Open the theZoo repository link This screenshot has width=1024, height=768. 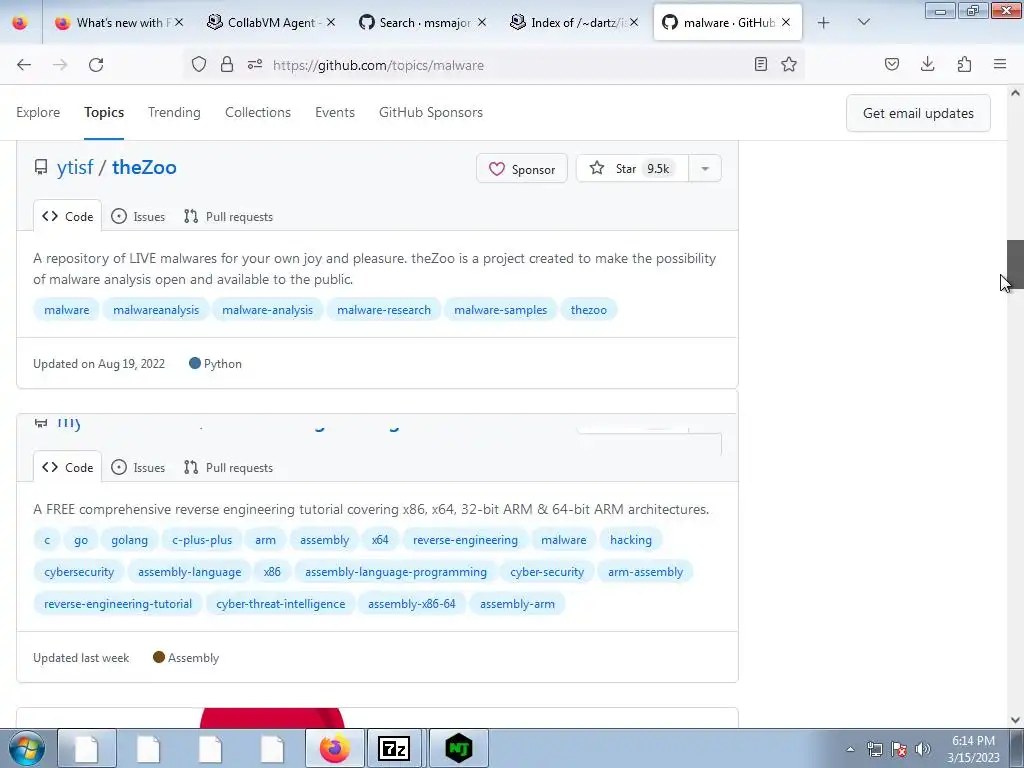tap(144, 167)
